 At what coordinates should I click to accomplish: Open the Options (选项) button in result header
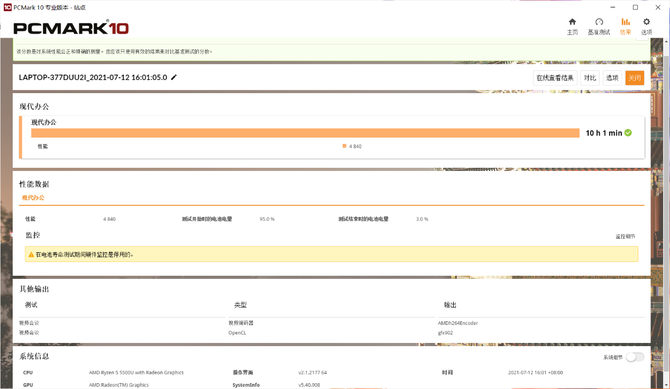pyautogui.click(x=612, y=78)
